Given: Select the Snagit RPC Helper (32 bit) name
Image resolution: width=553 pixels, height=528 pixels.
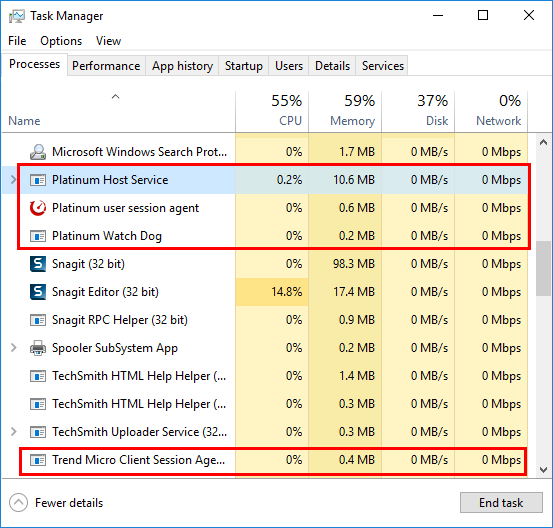Looking at the screenshot, I should click(120, 320).
